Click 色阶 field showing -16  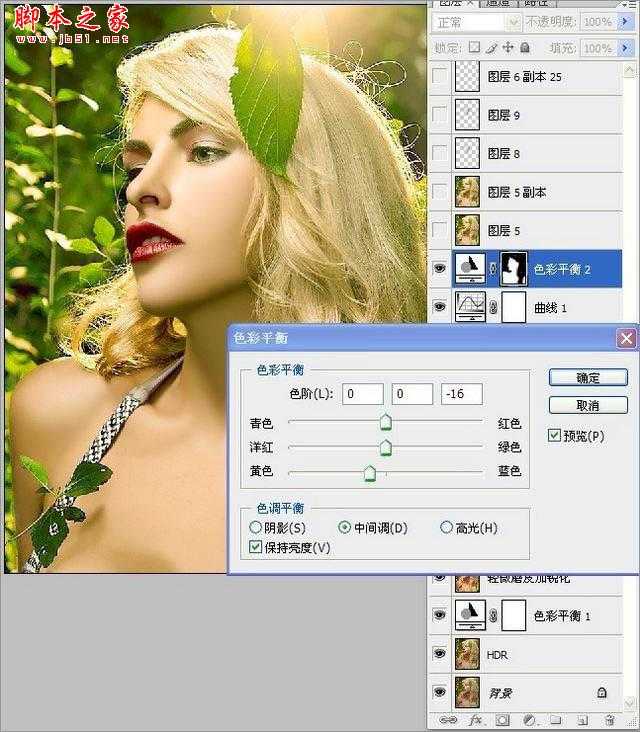click(x=461, y=394)
